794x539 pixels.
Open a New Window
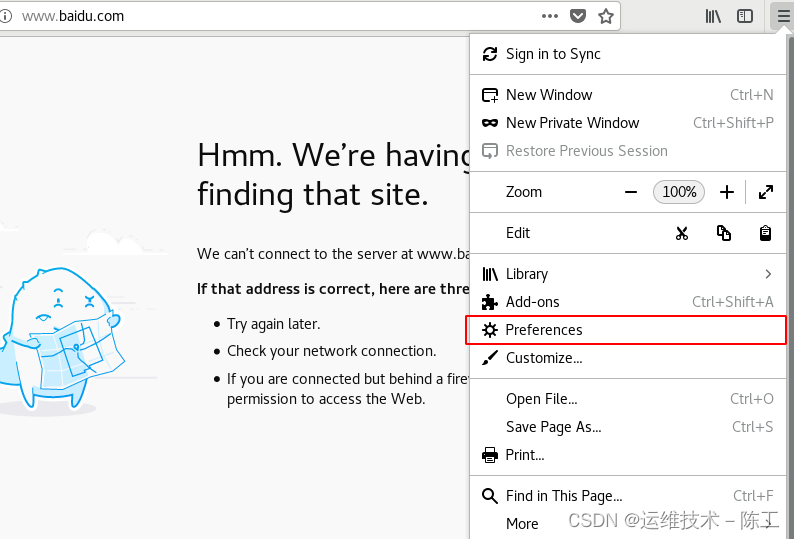pyautogui.click(x=628, y=95)
